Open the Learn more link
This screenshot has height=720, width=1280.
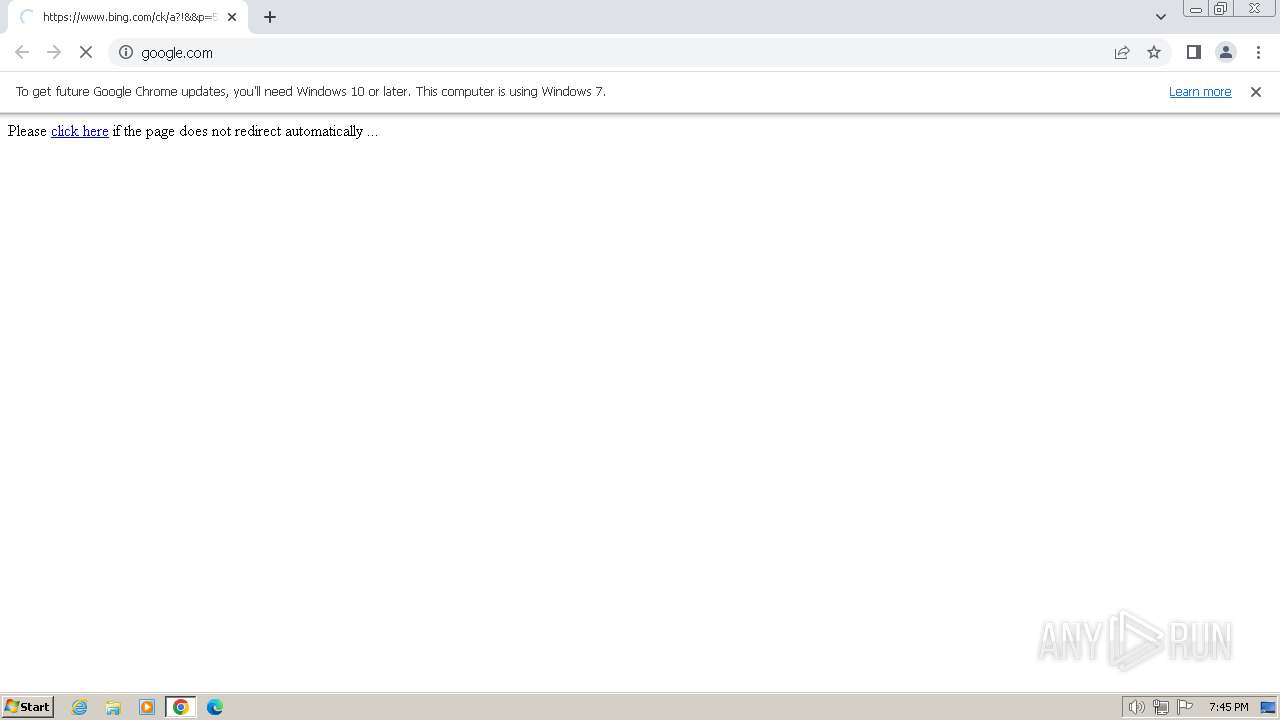pos(1200,91)
